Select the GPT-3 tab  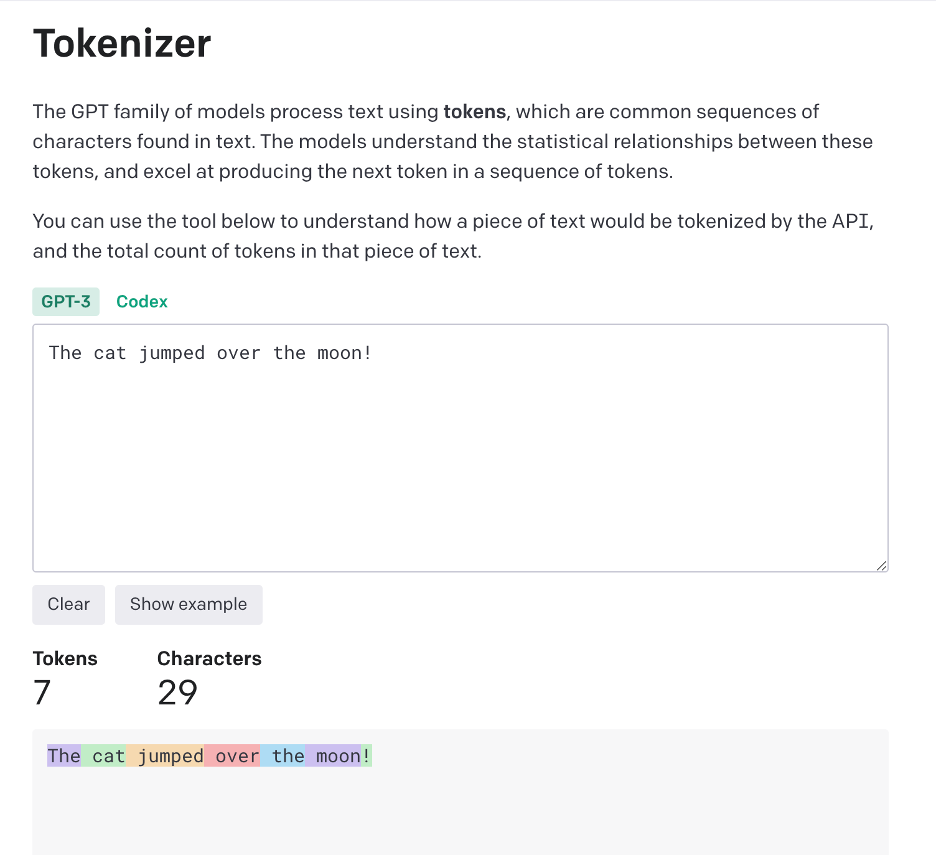click(x=66, y=301)
